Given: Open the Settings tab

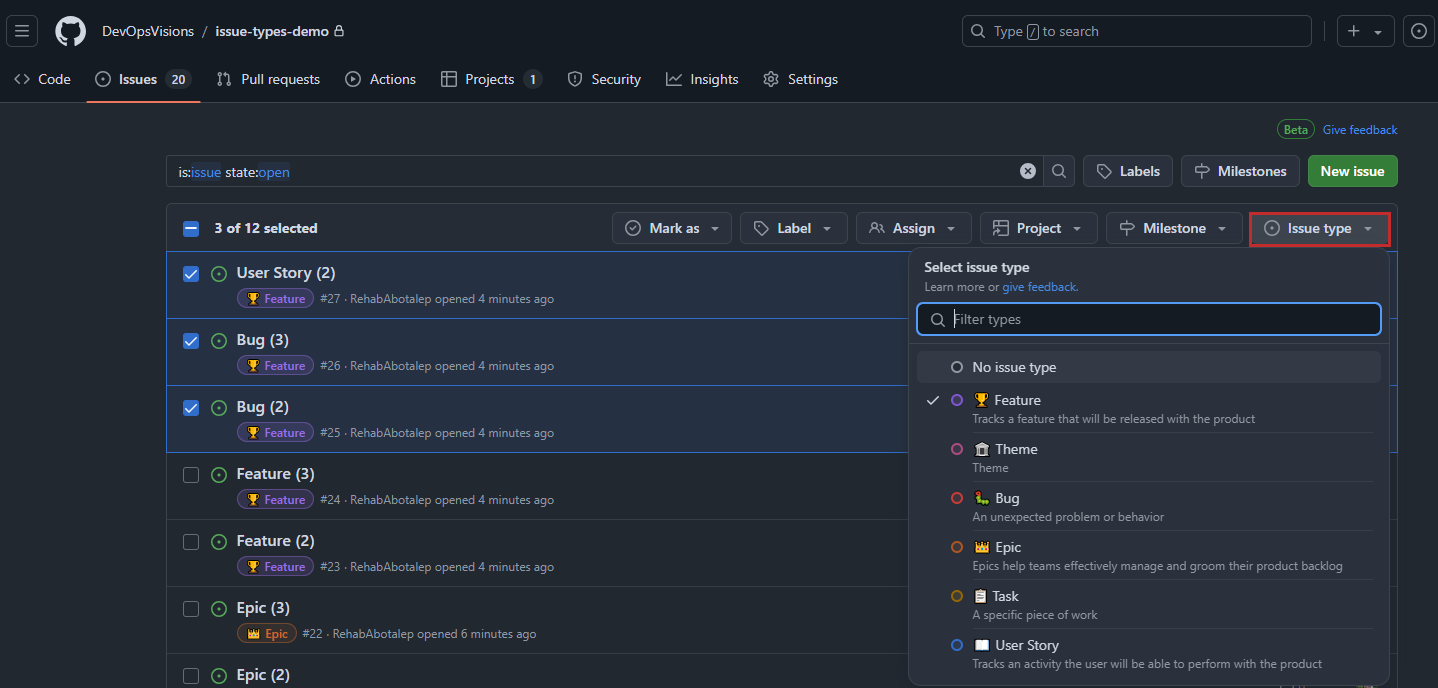Looking at the screenshot, I should tap(800, 79).
